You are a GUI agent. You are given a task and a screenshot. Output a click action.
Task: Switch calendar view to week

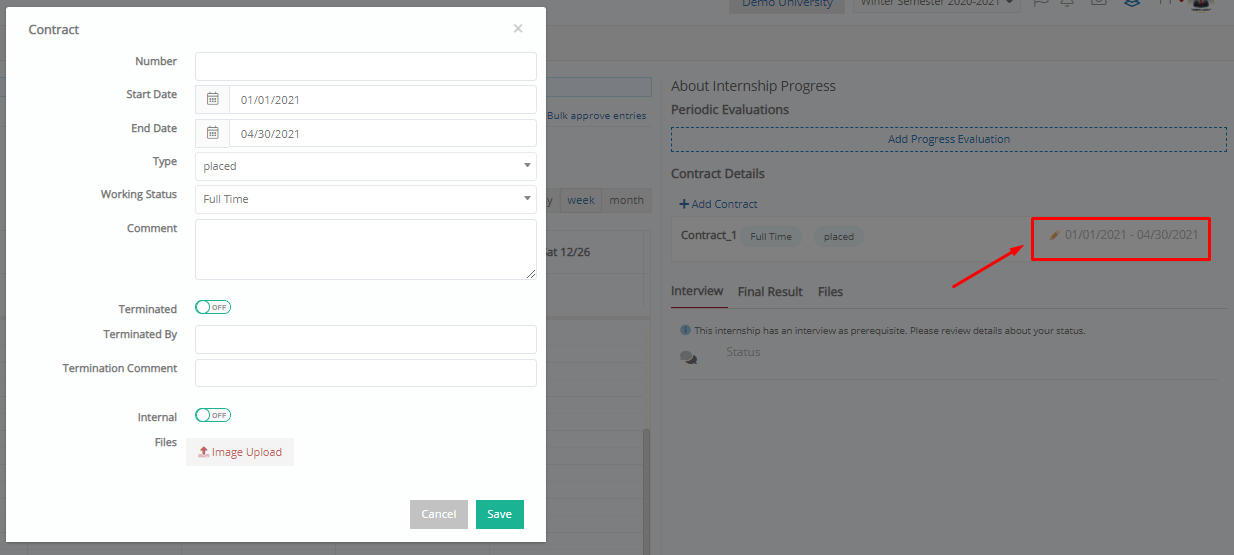point(581,200)
